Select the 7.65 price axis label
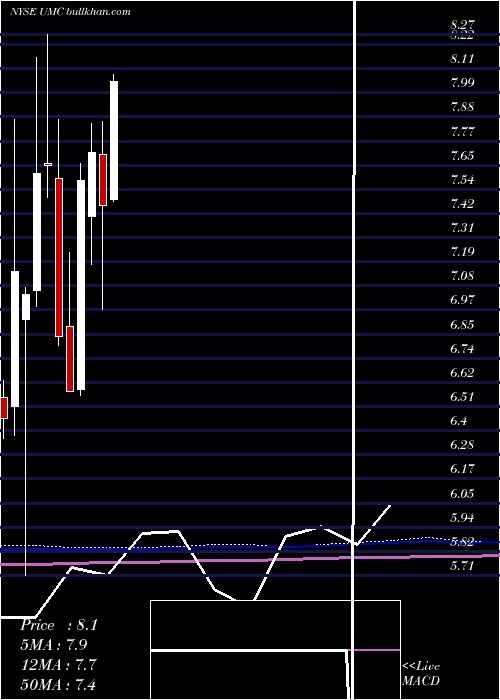 pos(462,156)
